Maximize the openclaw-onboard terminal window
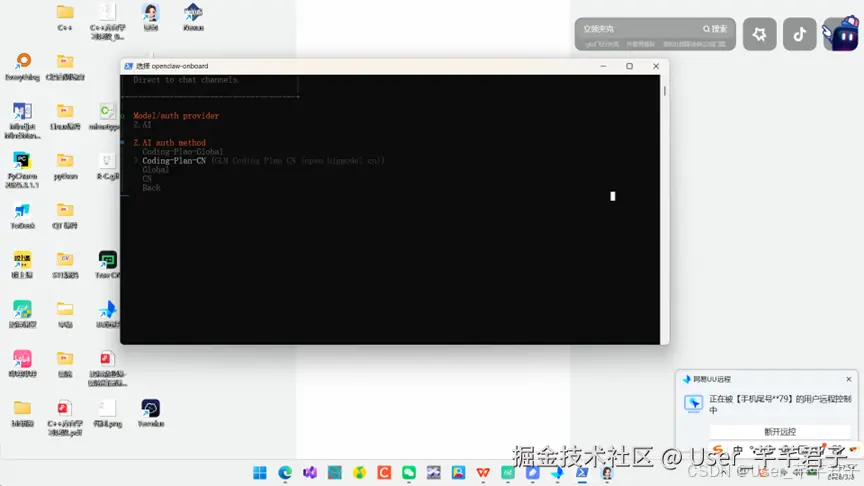 click(x=629, y=66)
